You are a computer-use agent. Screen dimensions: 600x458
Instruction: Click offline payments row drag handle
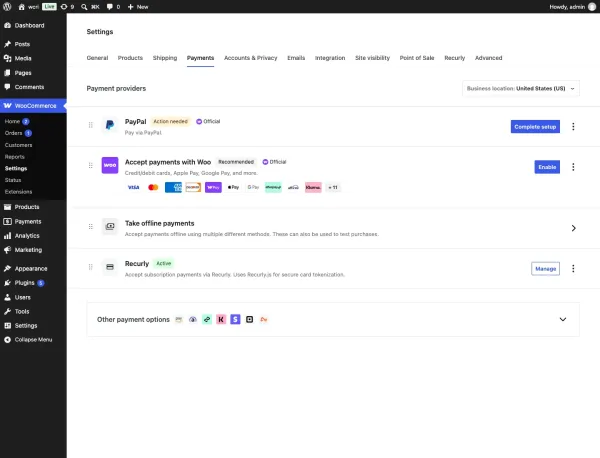(x=91, y=227)
